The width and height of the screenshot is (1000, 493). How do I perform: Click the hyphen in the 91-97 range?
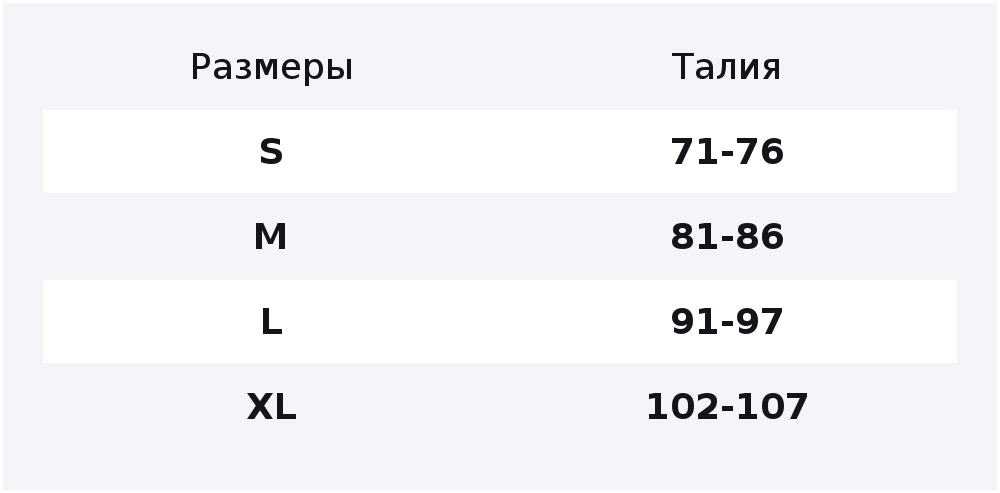click(x=728, y=324)
